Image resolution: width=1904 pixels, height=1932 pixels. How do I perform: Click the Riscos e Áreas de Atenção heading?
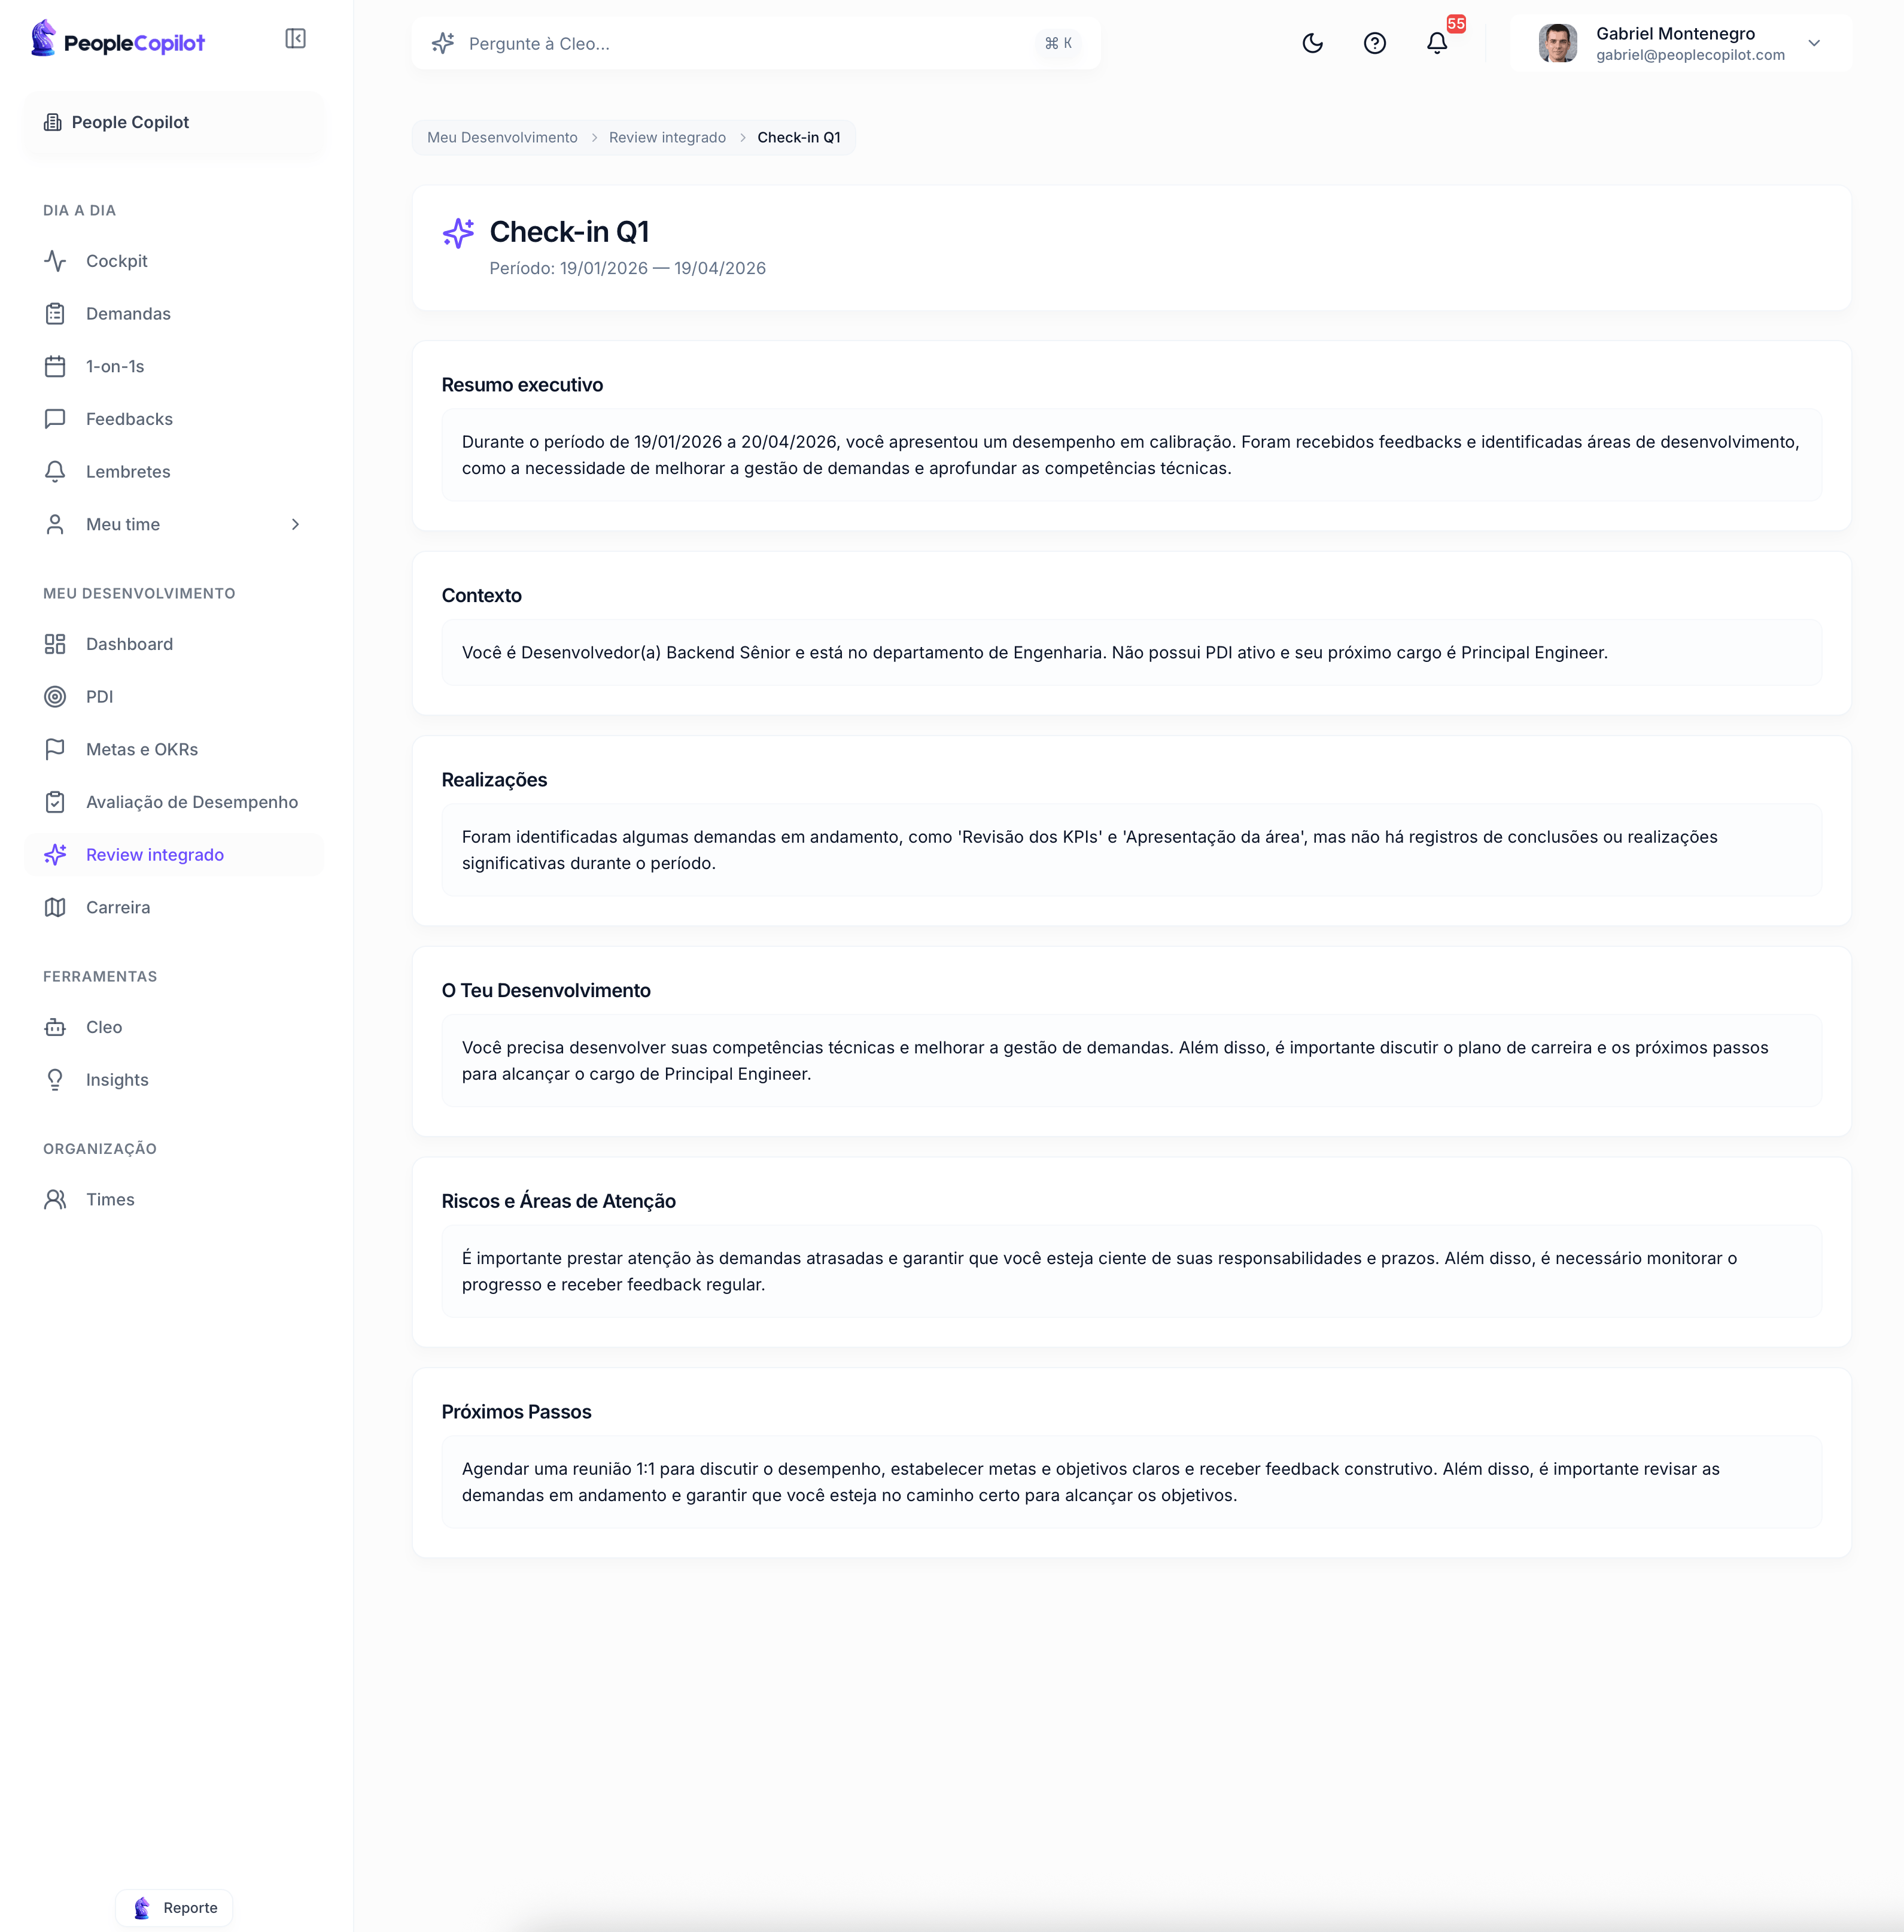[x=559, y=1201]
